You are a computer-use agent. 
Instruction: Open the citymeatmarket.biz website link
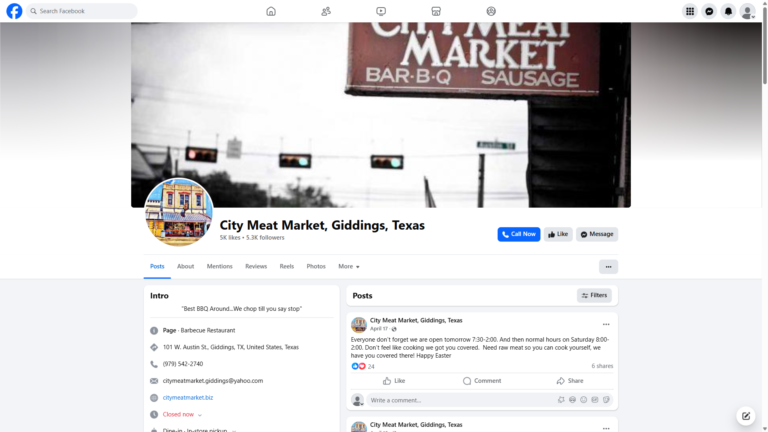click(188, 398)
